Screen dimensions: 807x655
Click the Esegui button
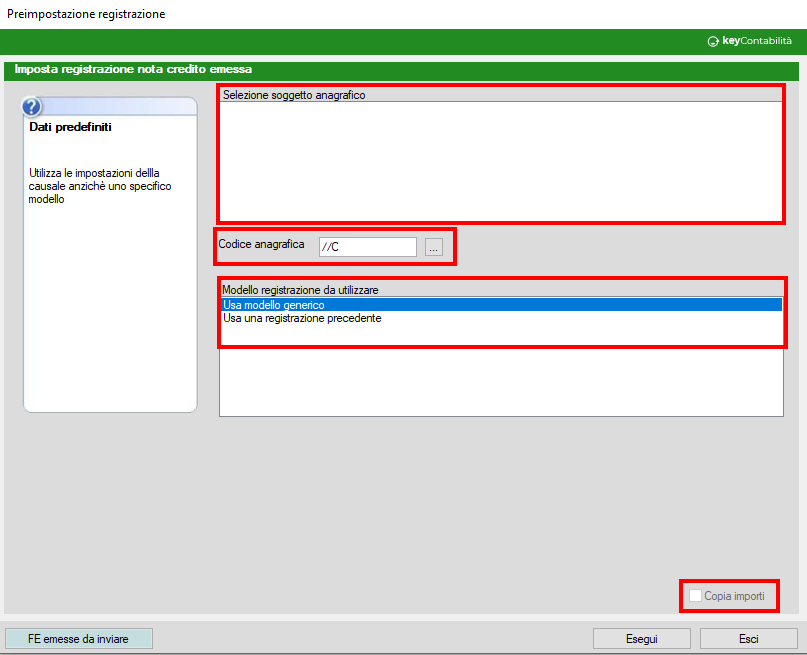tap(641, 639)
